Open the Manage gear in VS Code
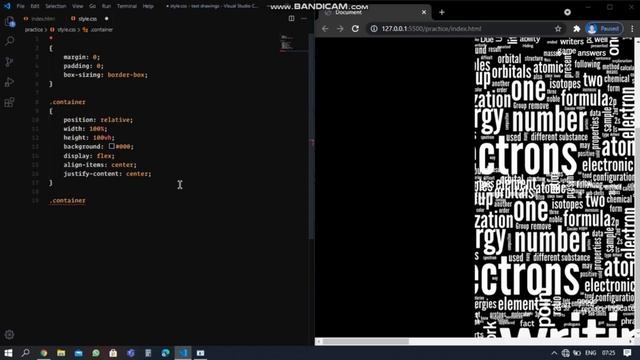This screenshot has width=640, height=360. click(9, 335)
